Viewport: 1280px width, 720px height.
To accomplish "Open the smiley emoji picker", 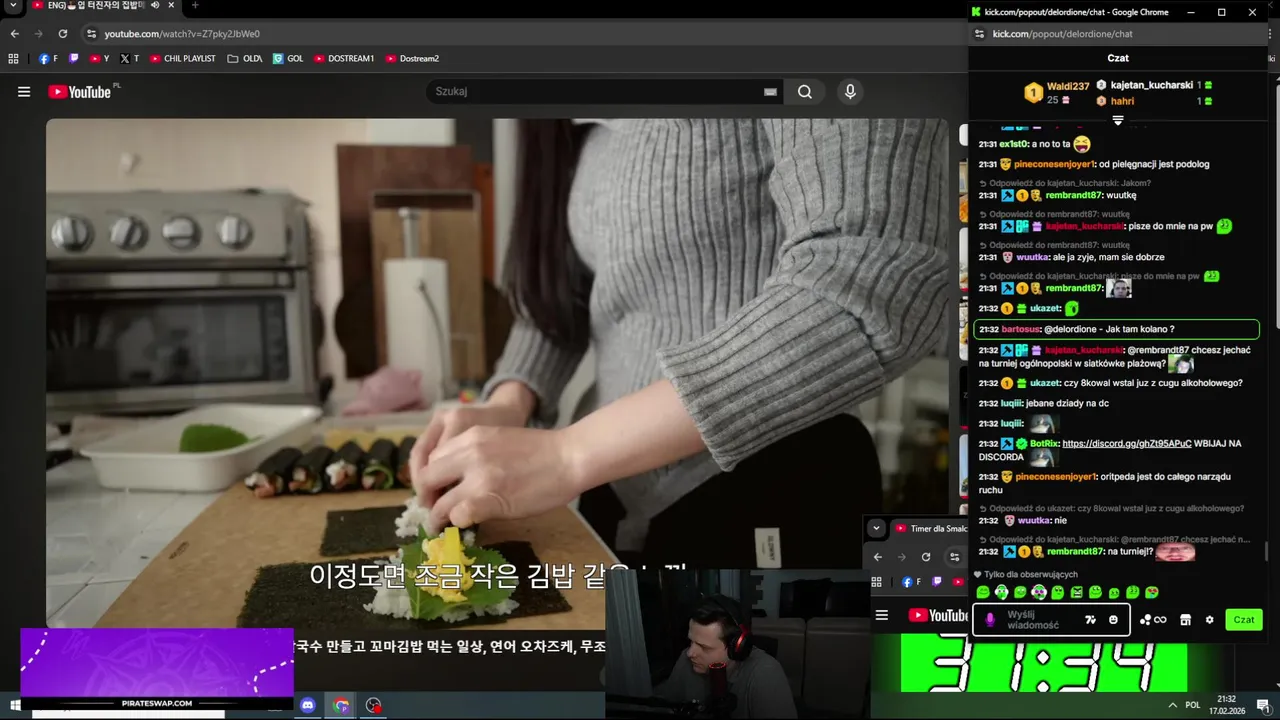I will point(1113,620).
